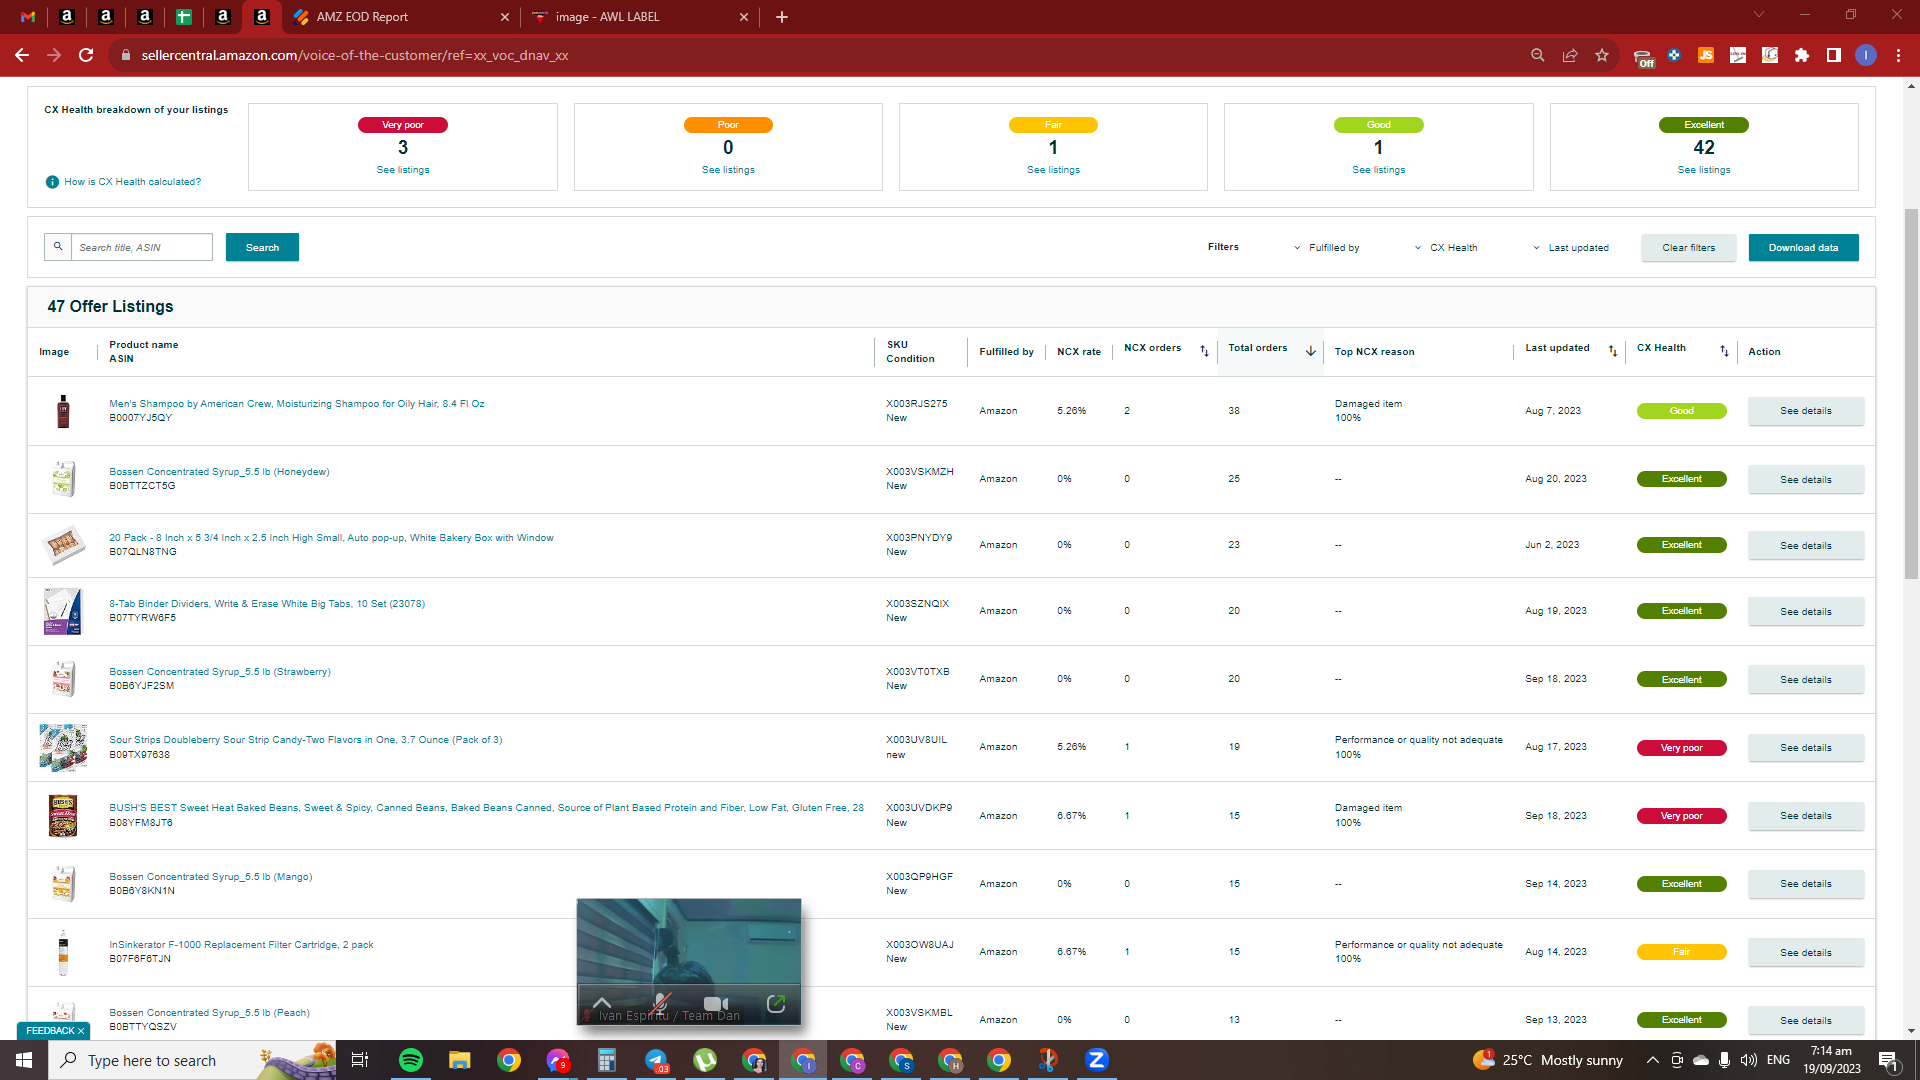The height and width of the screenshot is (1080, 1920).
Task: Click the Search title, ASIN field
Action: click(141, 247)
